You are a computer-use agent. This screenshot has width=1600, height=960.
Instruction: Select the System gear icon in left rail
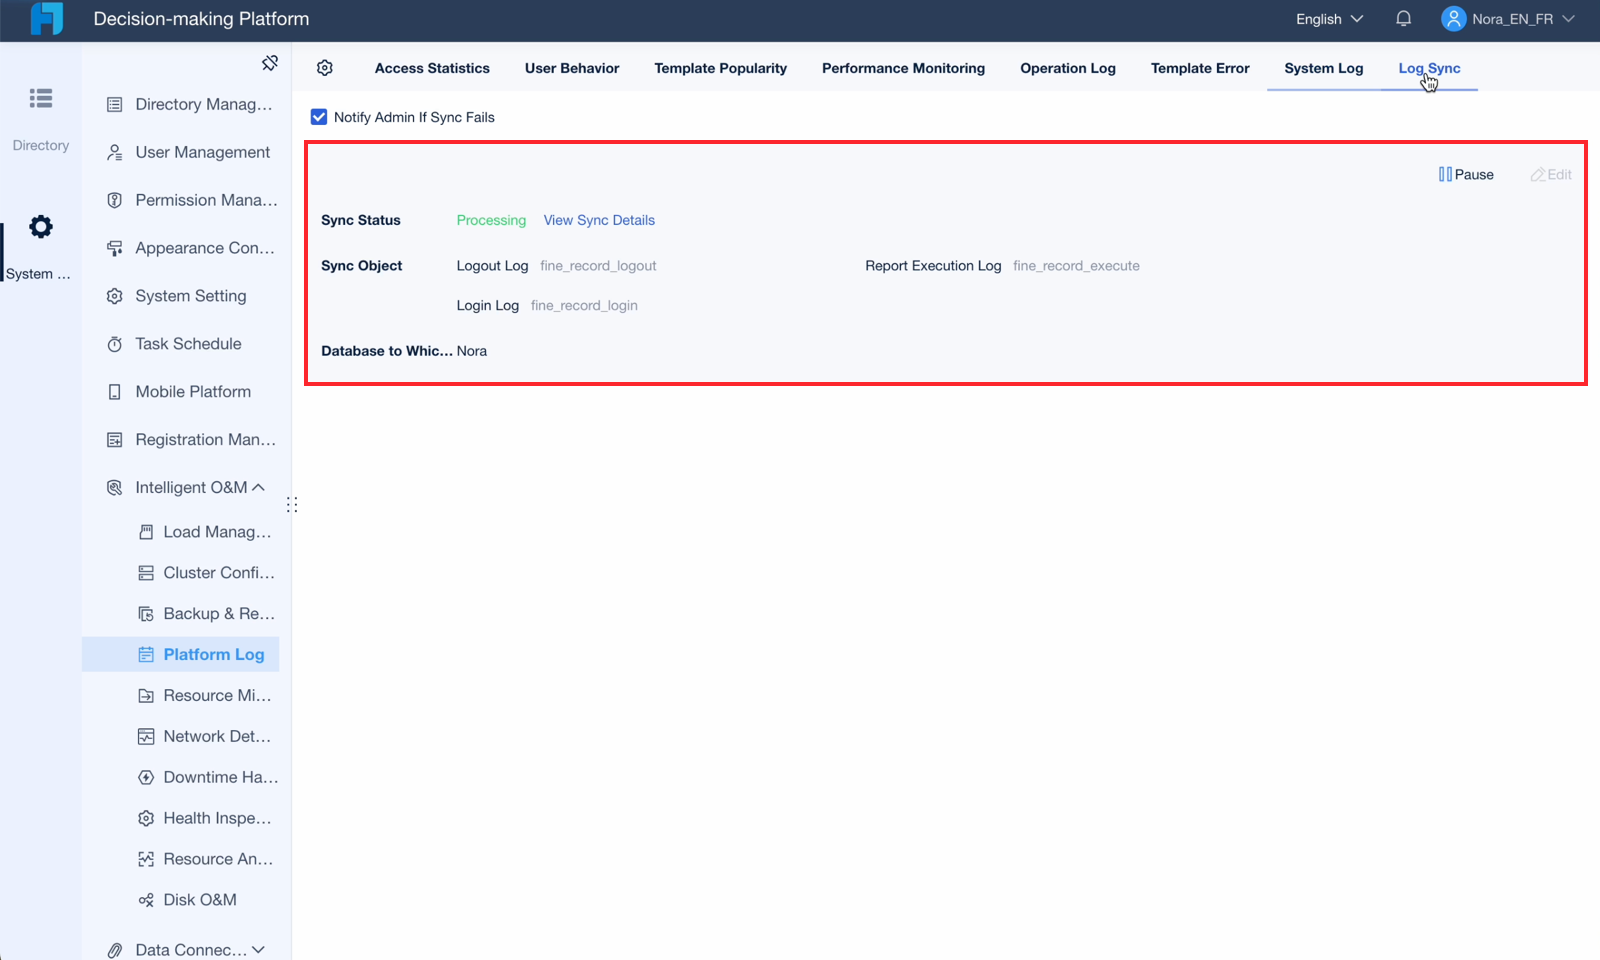tap(41, 227)
